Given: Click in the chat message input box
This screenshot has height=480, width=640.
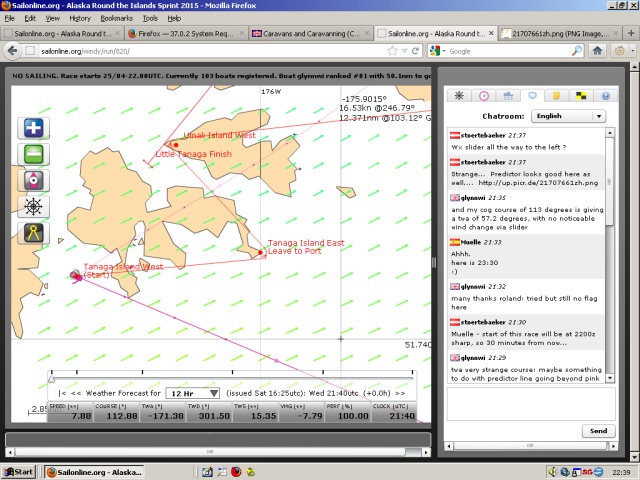Looking at the screenshot, I should coord(531,404).
